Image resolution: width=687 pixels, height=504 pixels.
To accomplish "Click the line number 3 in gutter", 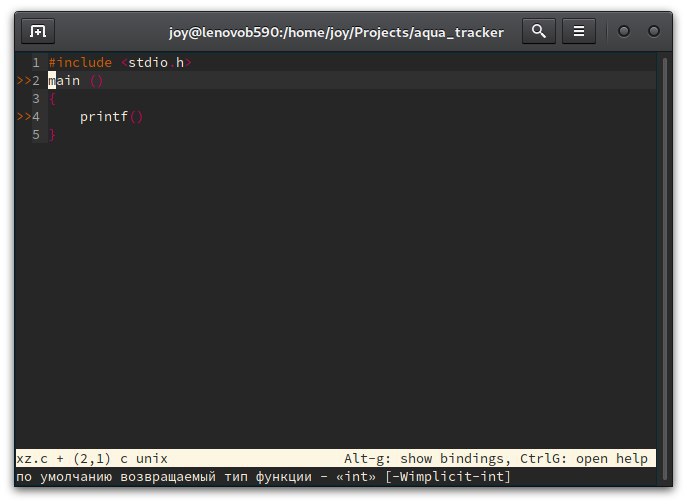I will [x=36, y=99].
